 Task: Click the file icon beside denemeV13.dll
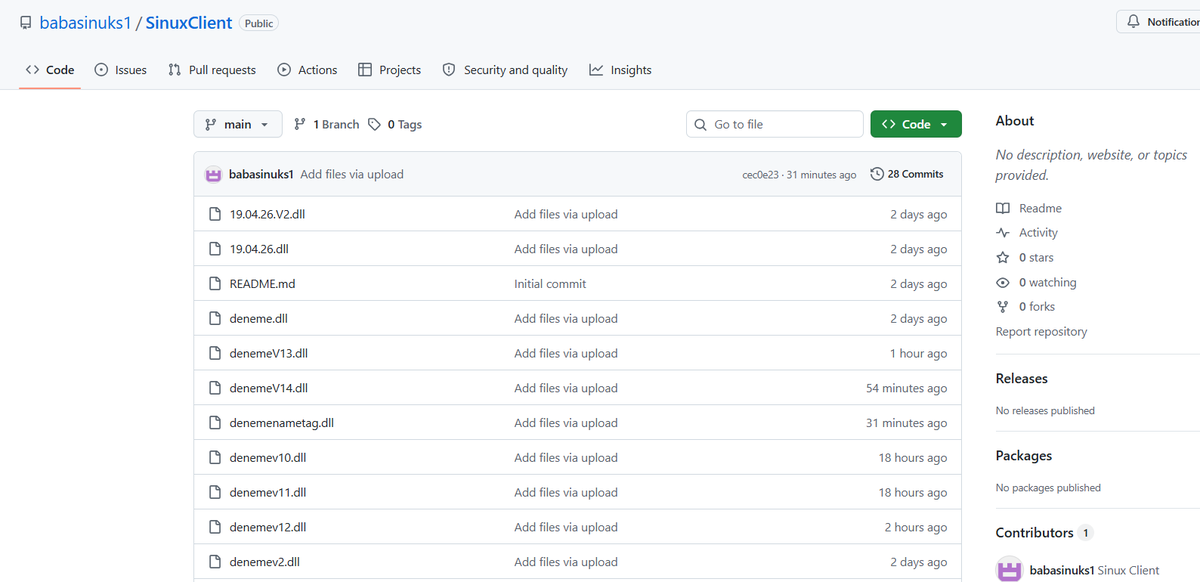point(214,353)
